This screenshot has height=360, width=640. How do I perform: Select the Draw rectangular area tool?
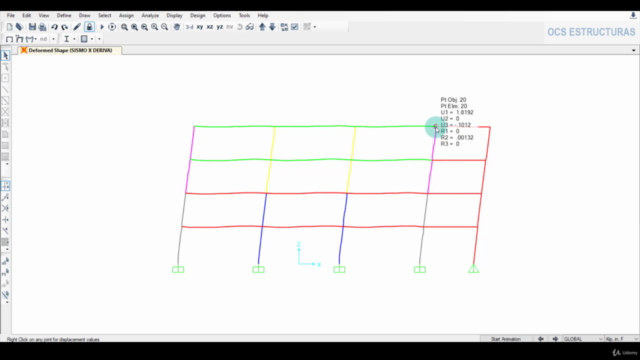[x=5, y=145]
